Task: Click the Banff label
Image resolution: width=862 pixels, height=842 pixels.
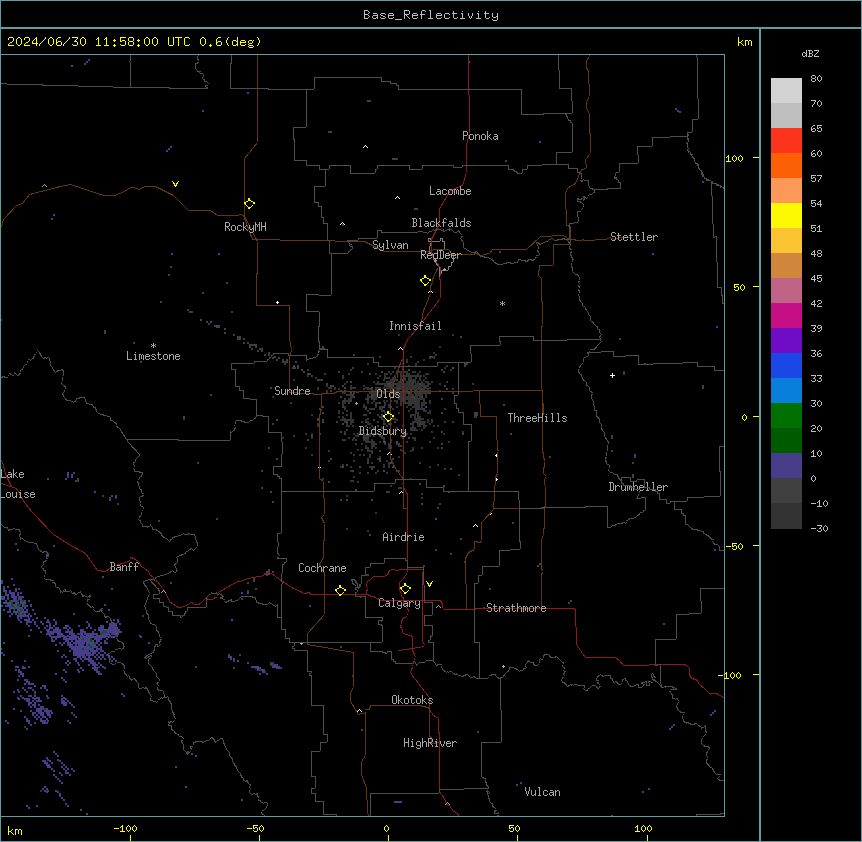Action: point(124,567)
